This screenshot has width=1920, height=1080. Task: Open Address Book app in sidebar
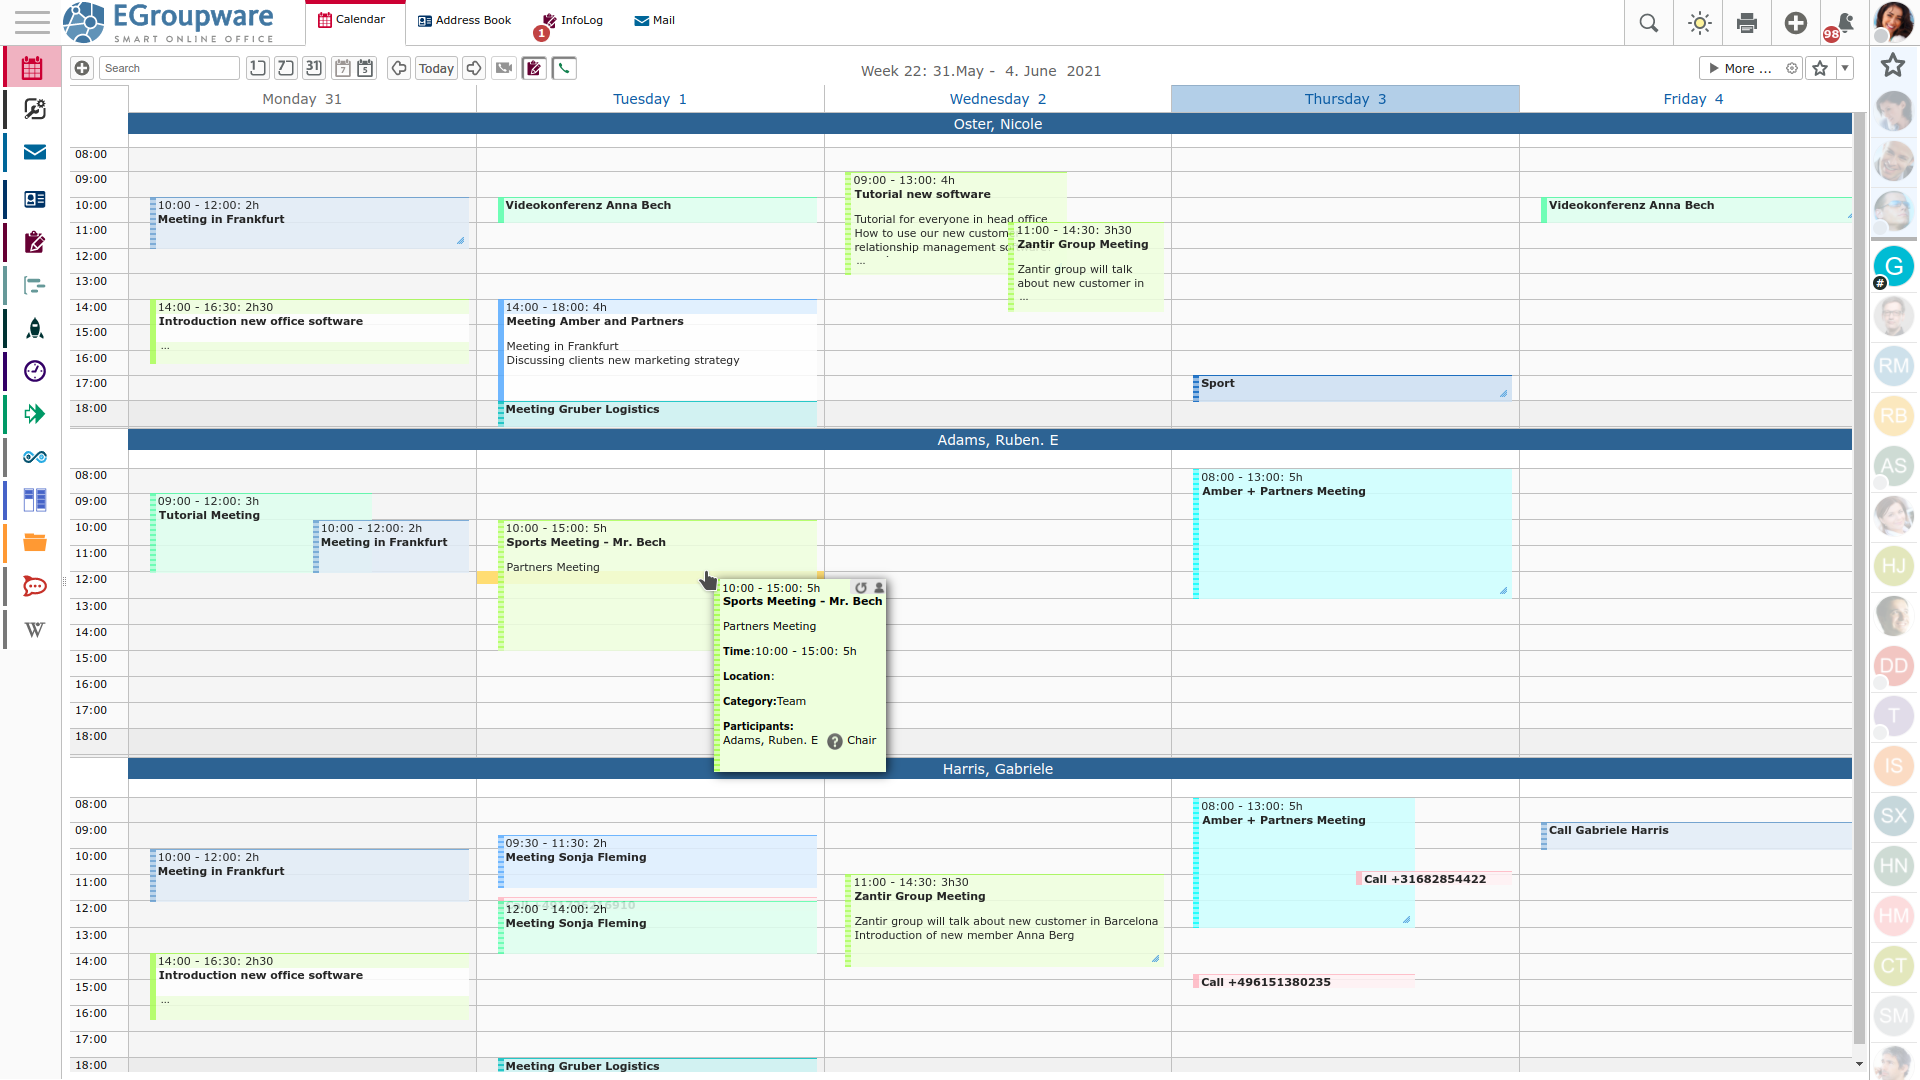click(35, 199)
